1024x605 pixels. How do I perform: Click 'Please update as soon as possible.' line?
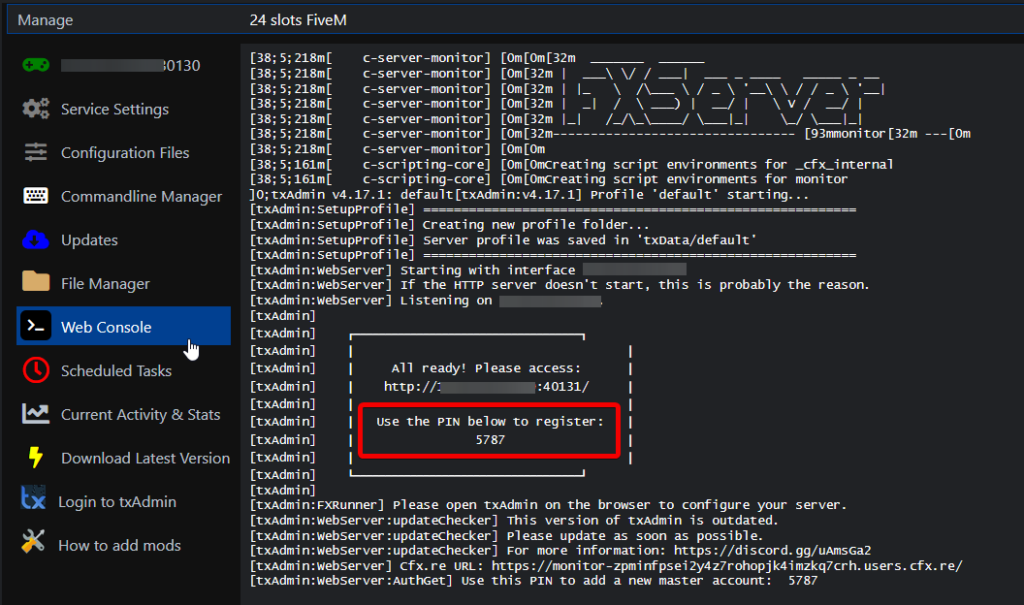point(635,536)
